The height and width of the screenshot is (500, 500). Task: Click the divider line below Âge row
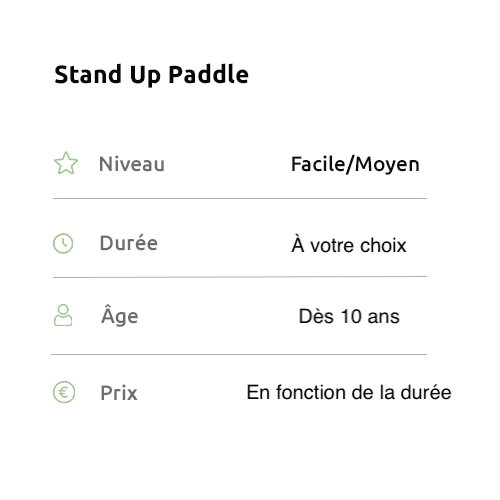pos(239,354)
